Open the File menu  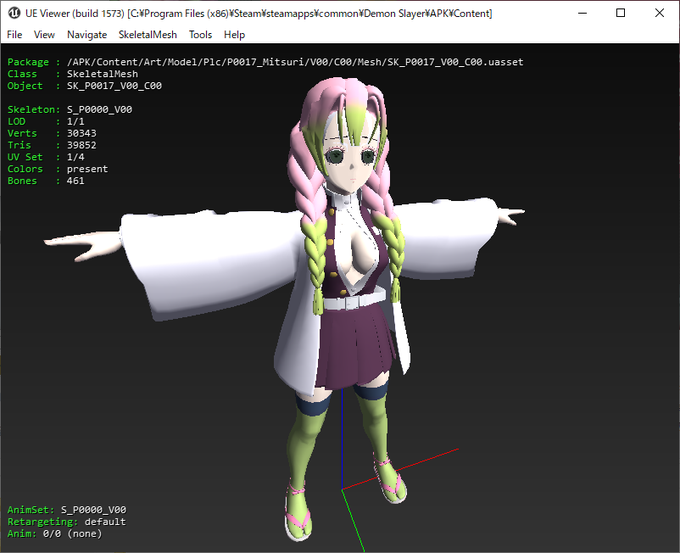[14, 35]
